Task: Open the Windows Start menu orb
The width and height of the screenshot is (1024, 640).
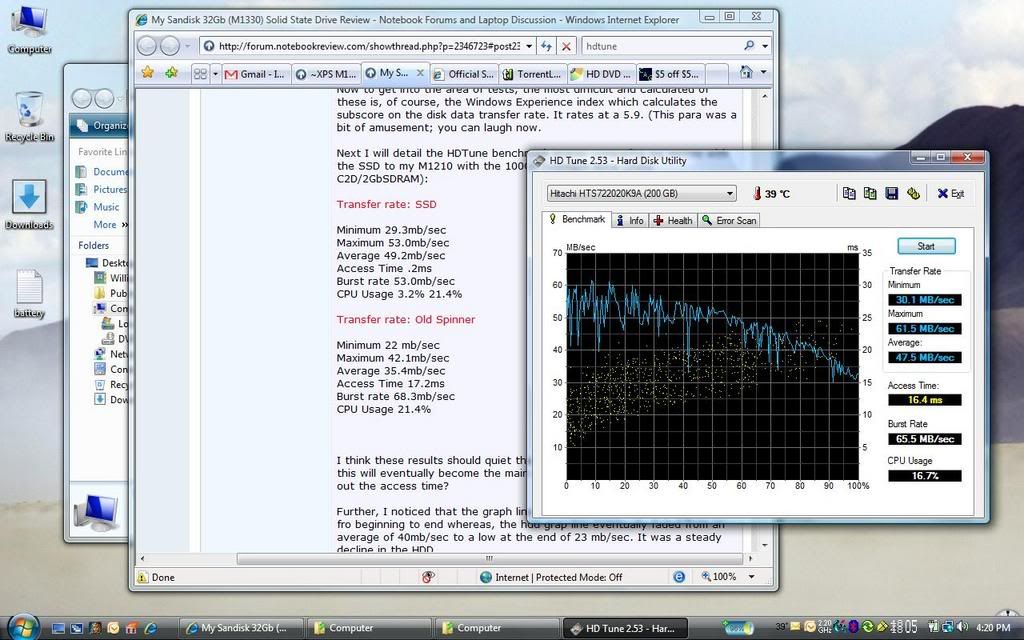Action: click(x=24, y=626)
